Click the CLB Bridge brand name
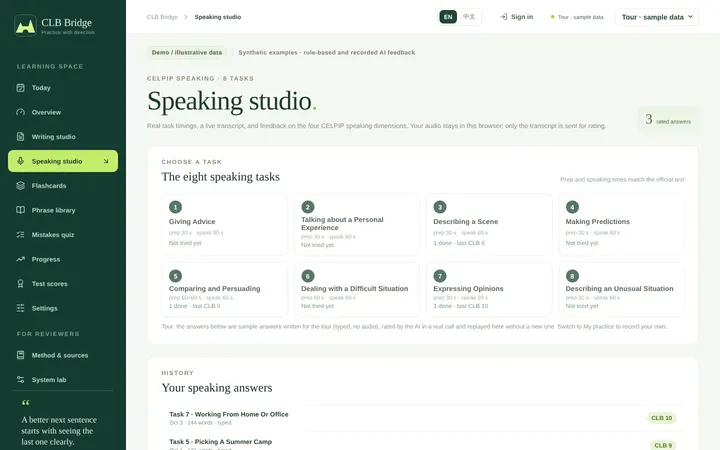The height and width of the screenshot is (450, 720). [67, 22]
